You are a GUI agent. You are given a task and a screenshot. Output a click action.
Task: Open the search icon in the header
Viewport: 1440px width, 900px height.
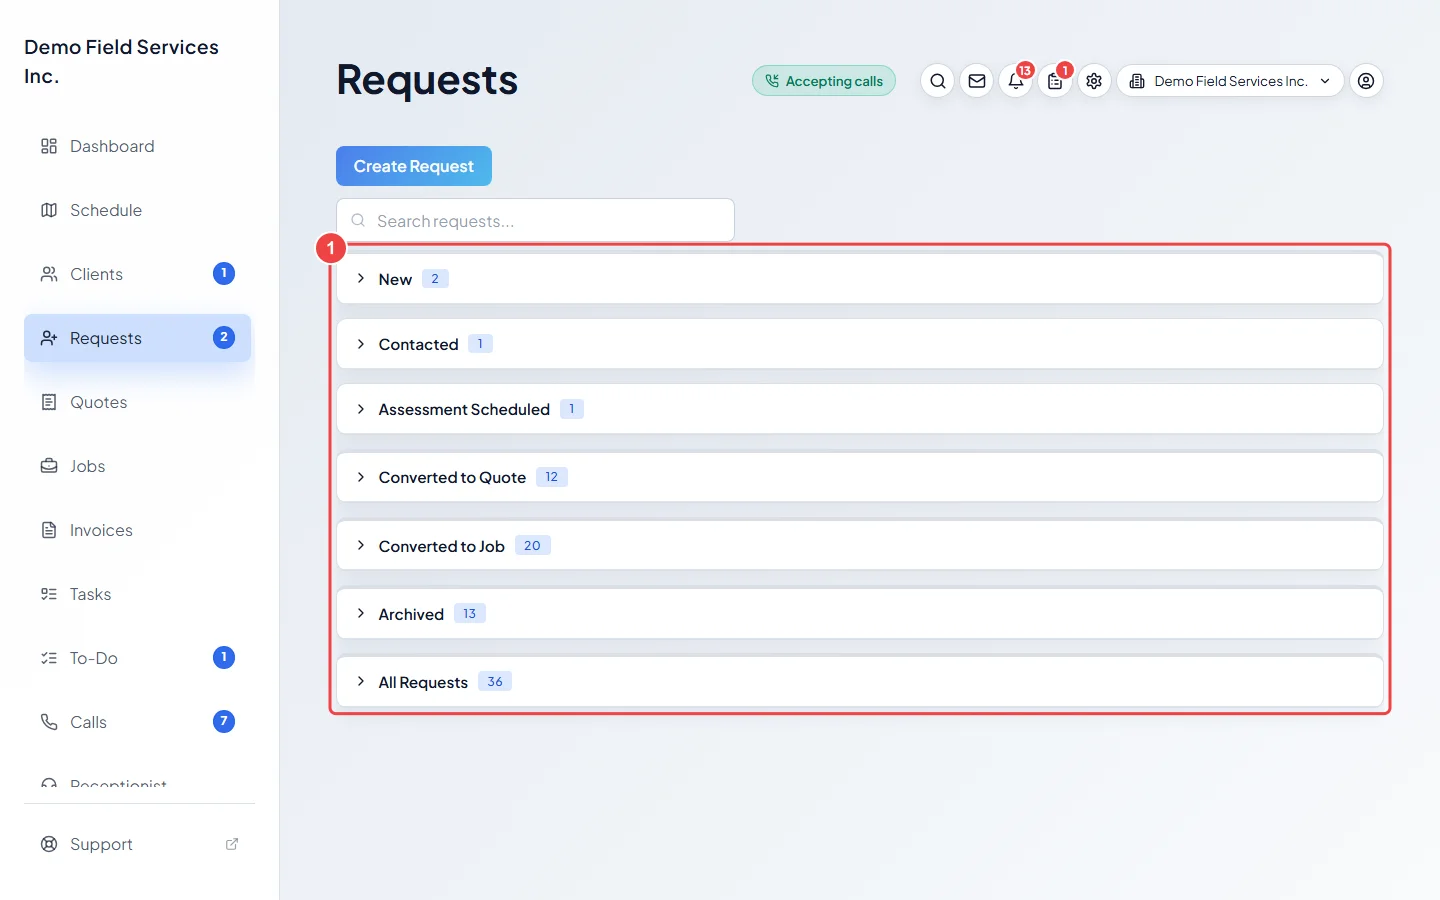click(x=937, y=81)
